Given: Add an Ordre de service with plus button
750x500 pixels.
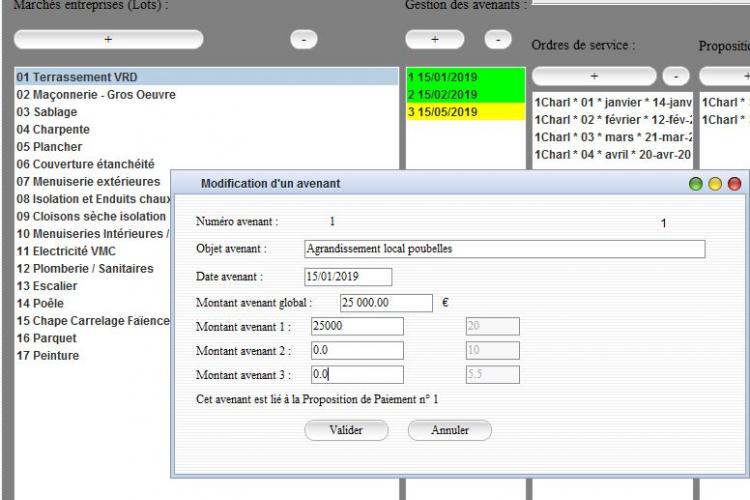Looking at the screenshot, I should pyautogui.click(x=594, y=76).
